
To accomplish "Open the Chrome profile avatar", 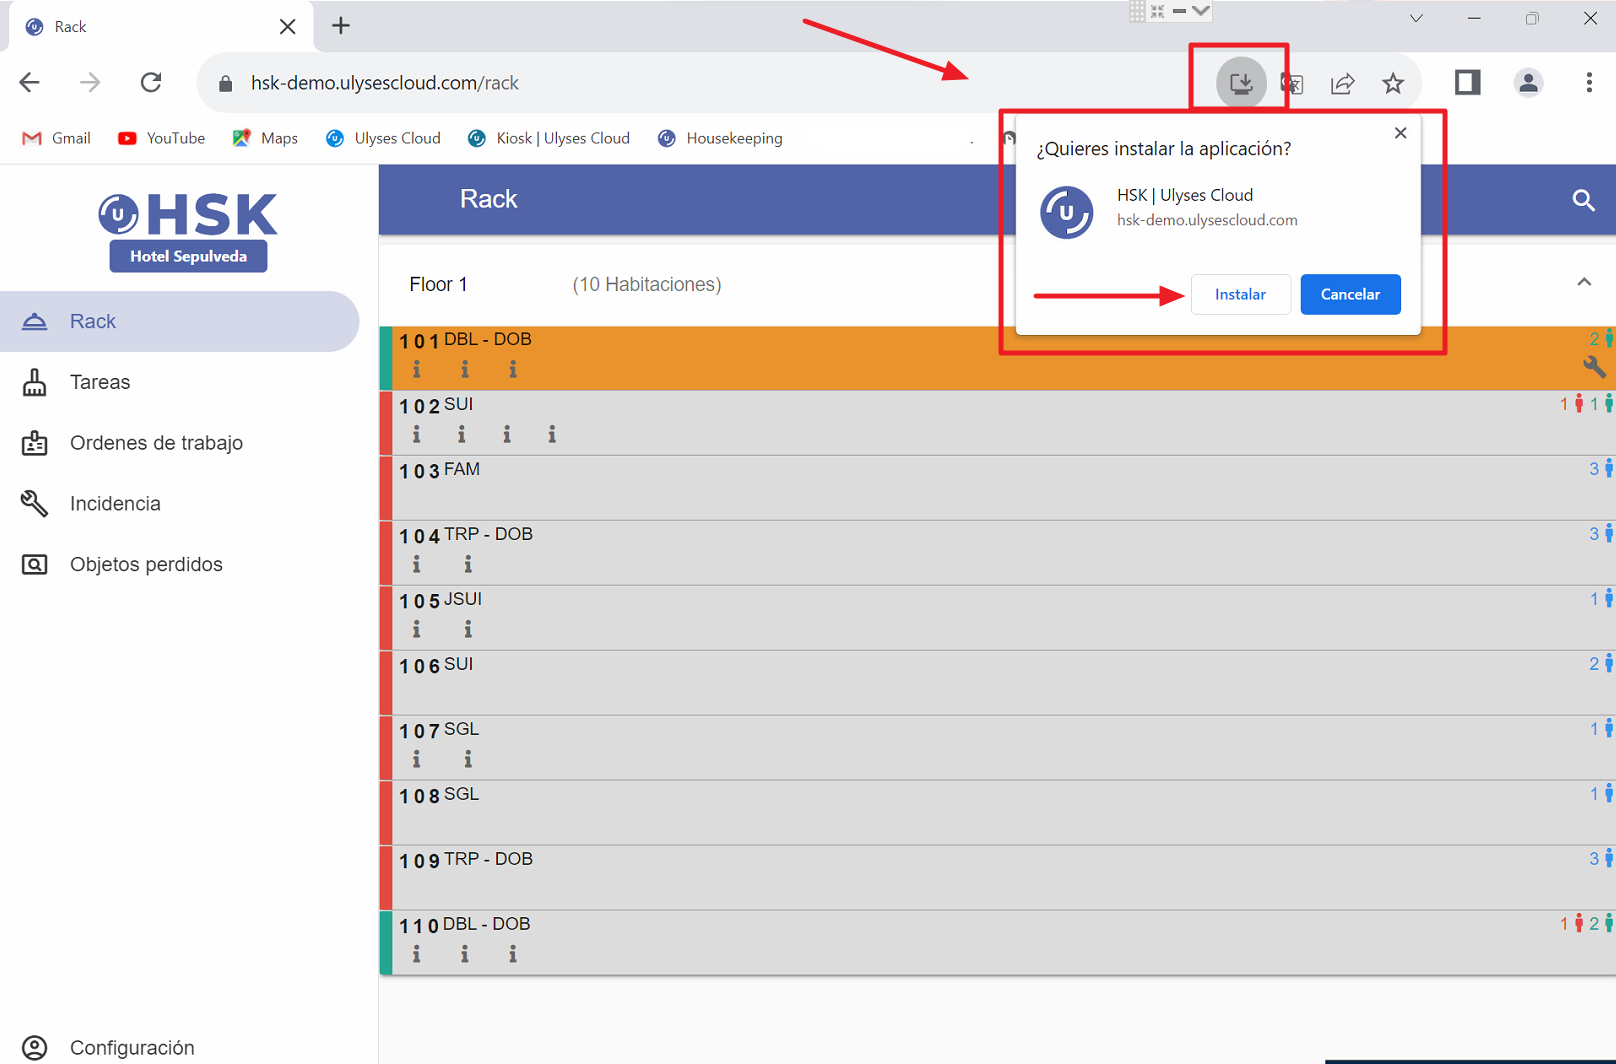I will pos(1527,83).
